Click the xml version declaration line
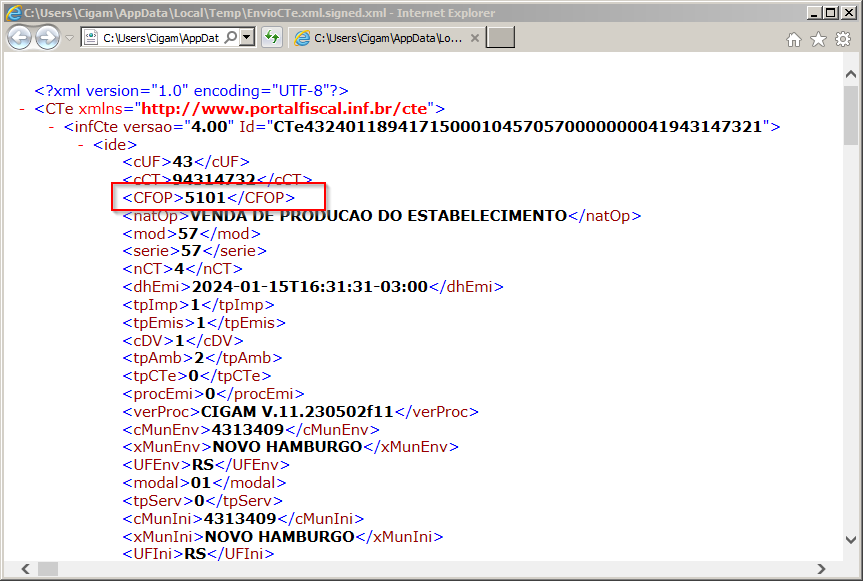Image resolution: width=863 pixels, height=581 pixels. coord(191,91)
